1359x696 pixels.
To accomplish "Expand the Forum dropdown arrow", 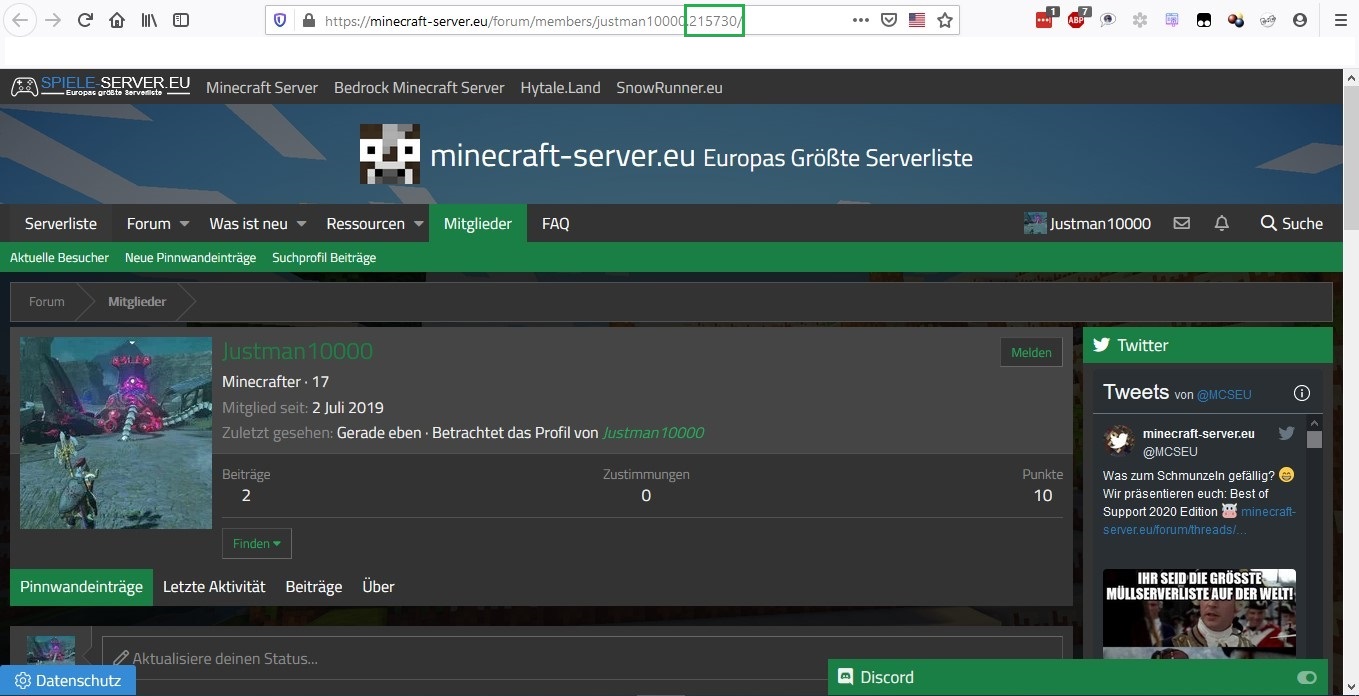I will coord(184,224).
